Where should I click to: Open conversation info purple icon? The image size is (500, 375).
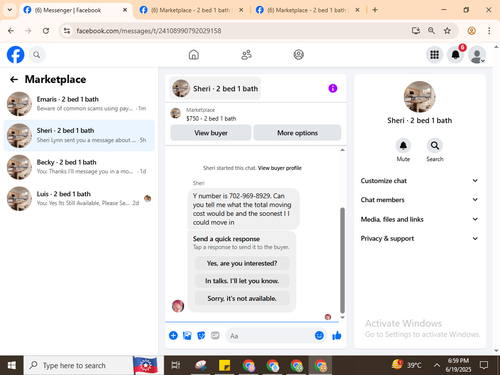333,88
